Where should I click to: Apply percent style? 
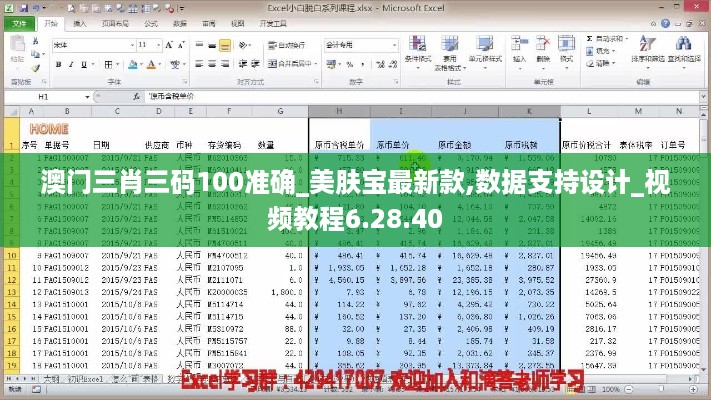pos(350,64)
